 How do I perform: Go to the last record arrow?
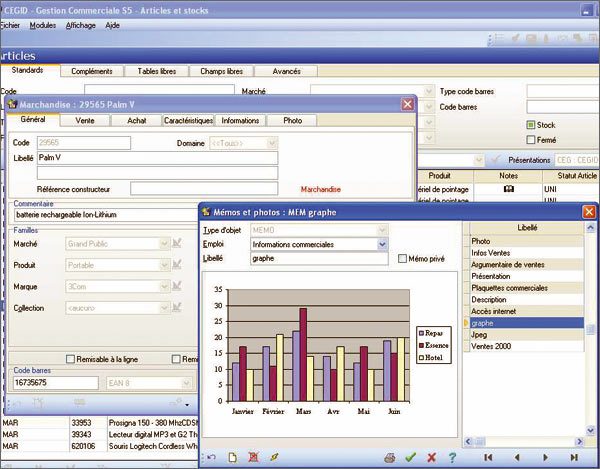click(x=573, y=457)
